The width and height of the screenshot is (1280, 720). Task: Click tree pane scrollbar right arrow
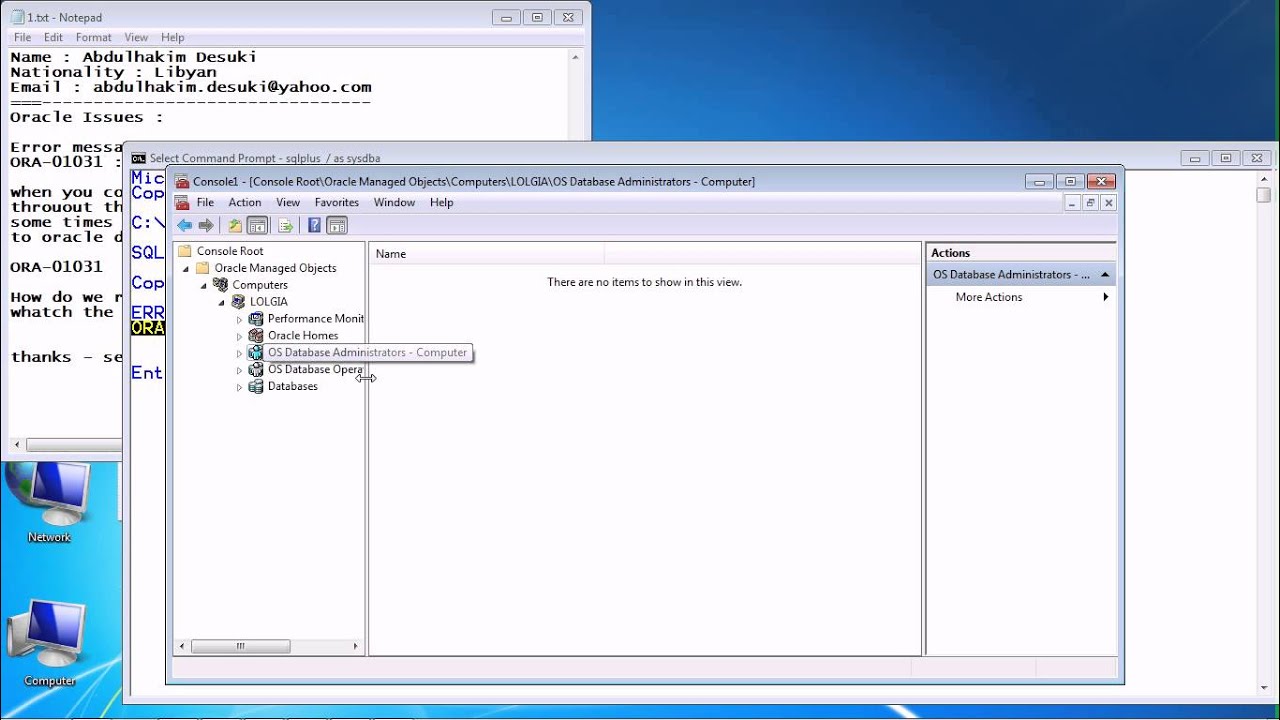pyautogui.click(x=355, y=647)
